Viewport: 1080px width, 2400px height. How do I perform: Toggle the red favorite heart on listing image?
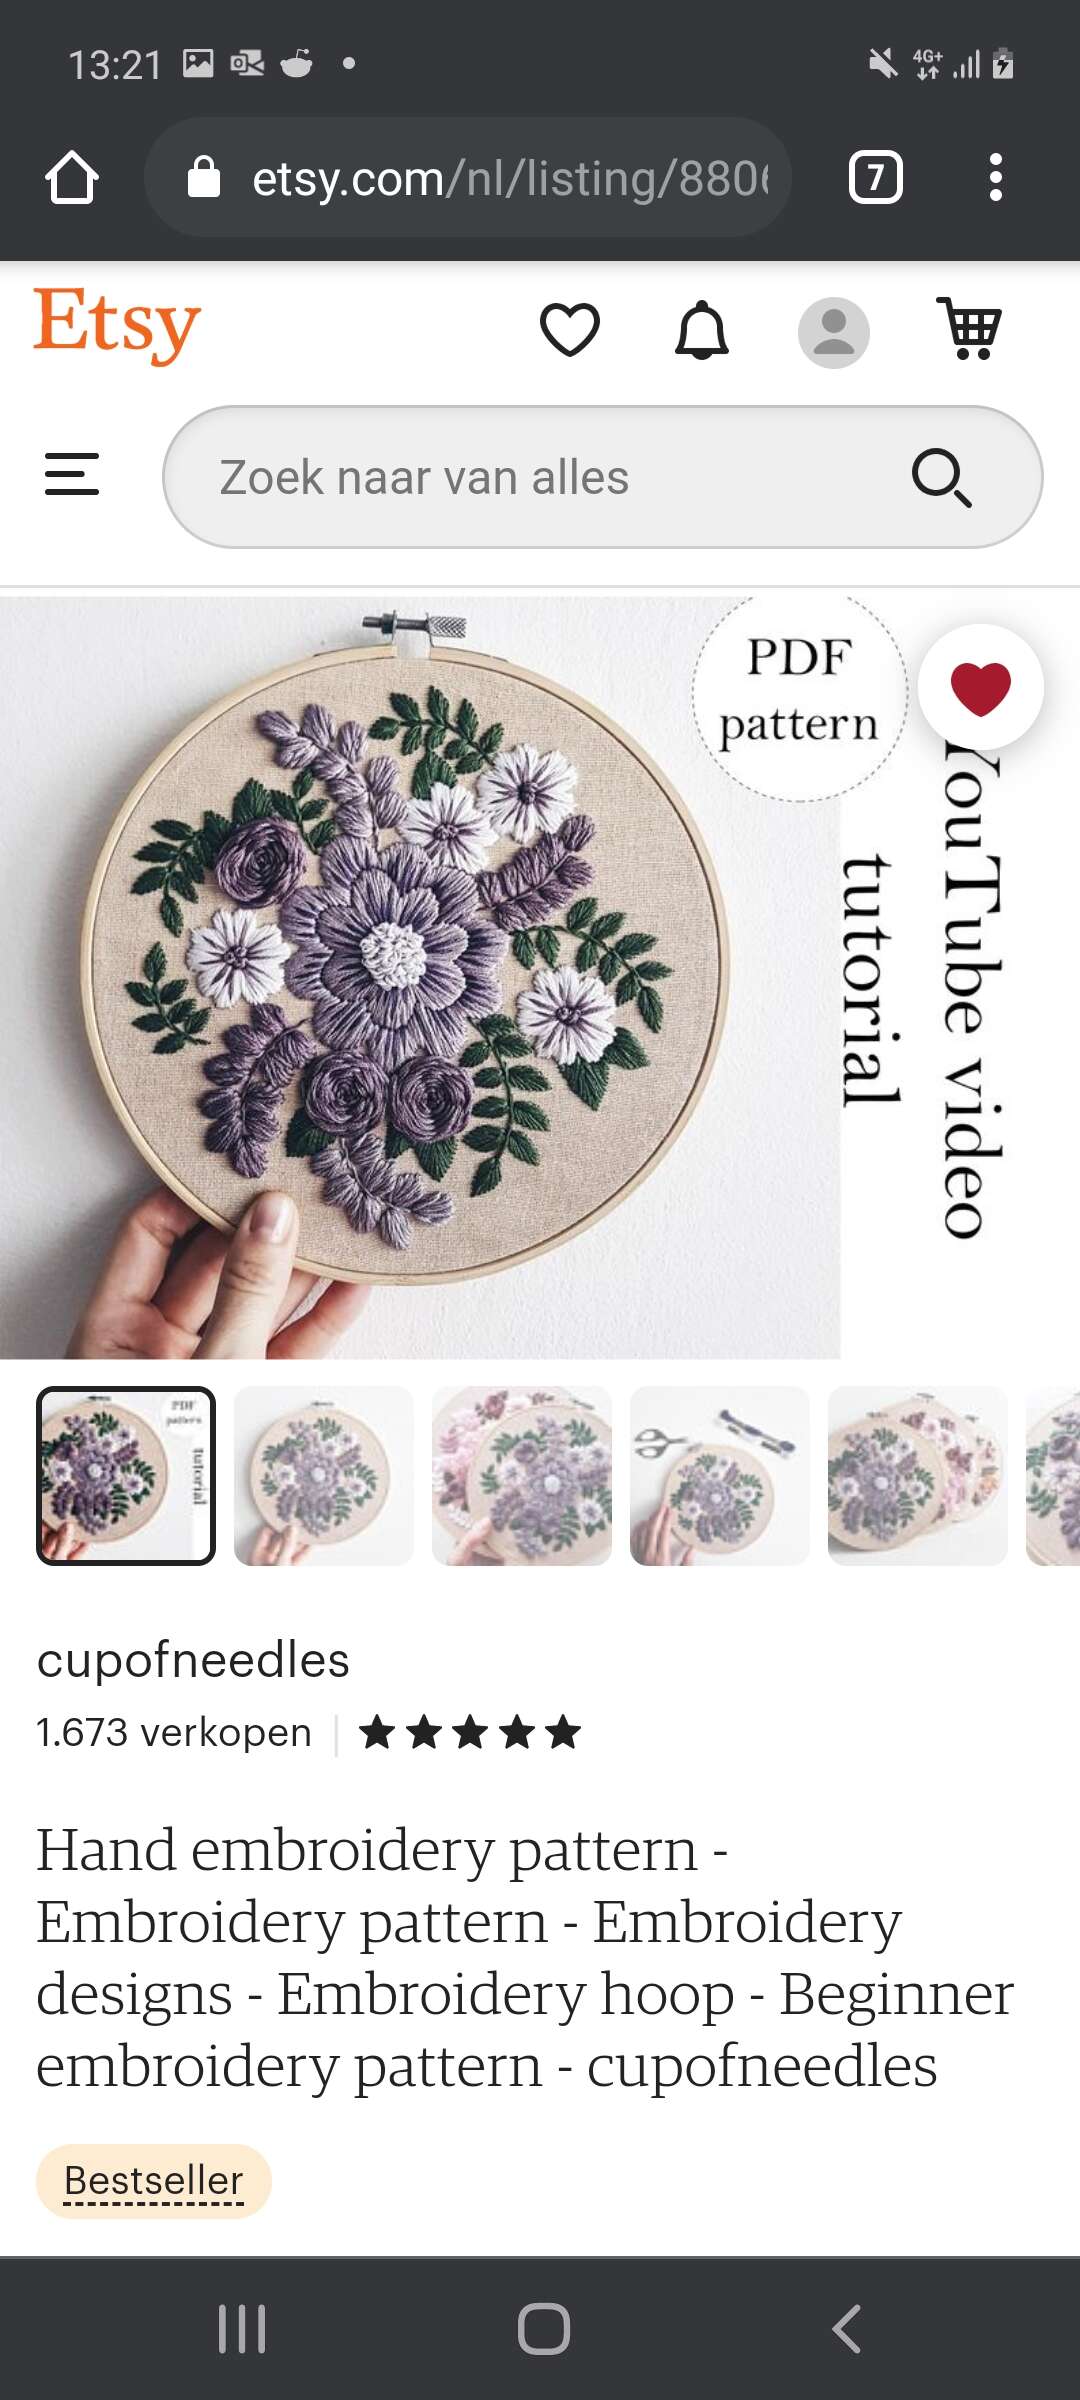pyautogui.click(x=981, y=687)
